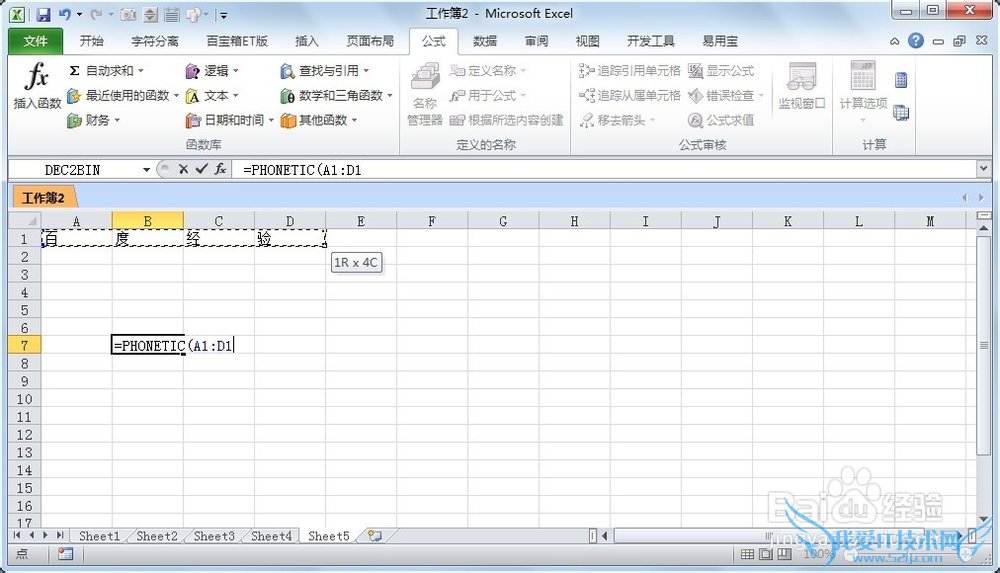This screenshot has width=1000, height=573.
Task: Switch to Sheet1 worksheet tab
Action: (99, 536)
